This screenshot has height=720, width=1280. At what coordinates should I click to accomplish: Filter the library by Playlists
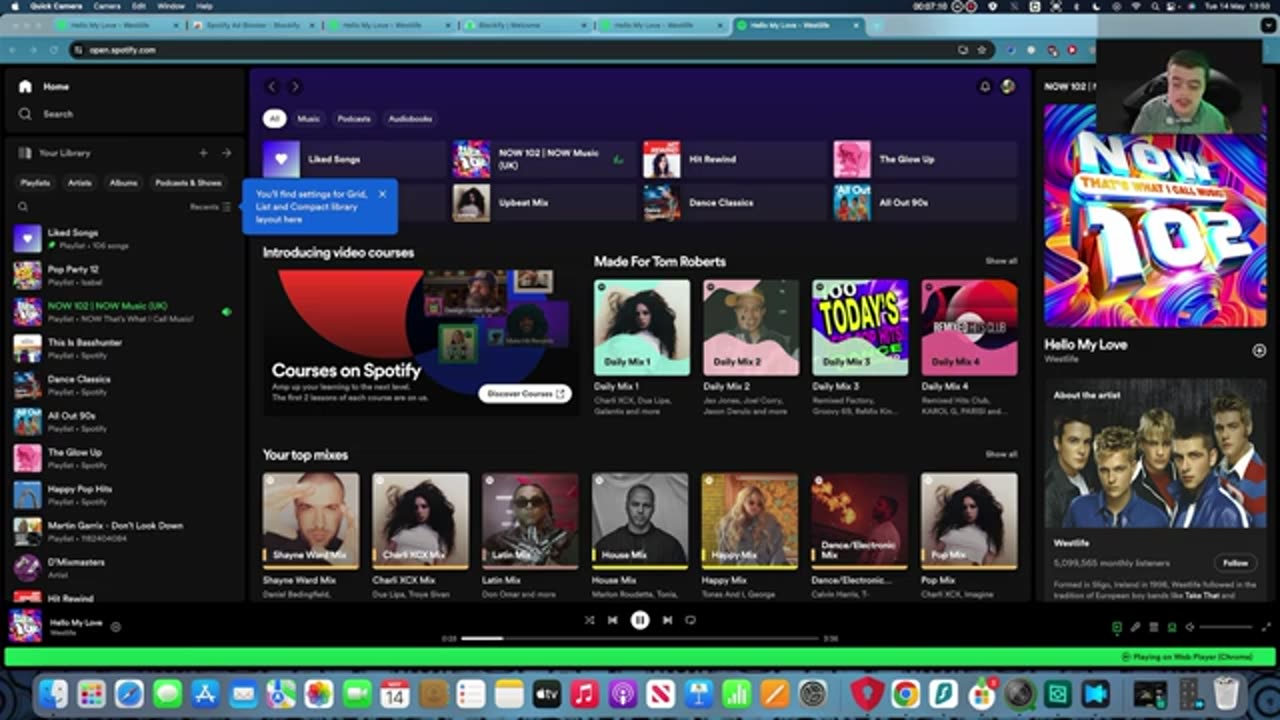[x=35, y=183]
